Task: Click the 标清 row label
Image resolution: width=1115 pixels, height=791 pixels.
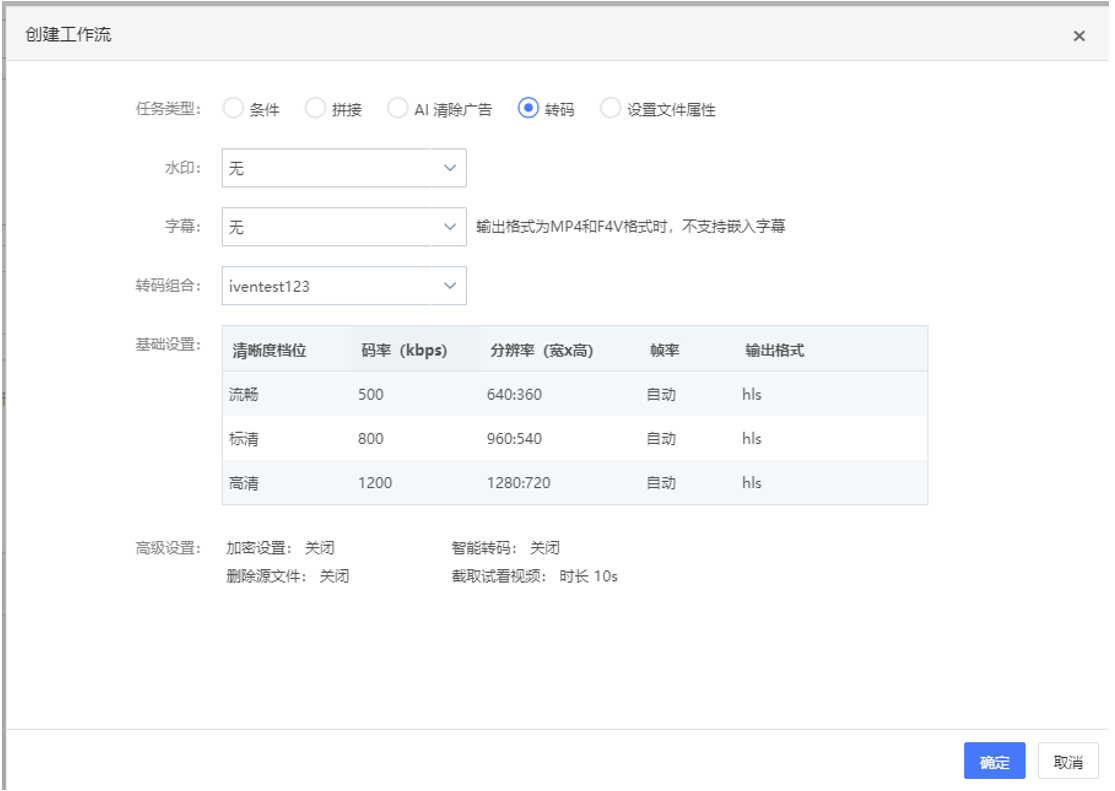Action: [x=244, y=439]
